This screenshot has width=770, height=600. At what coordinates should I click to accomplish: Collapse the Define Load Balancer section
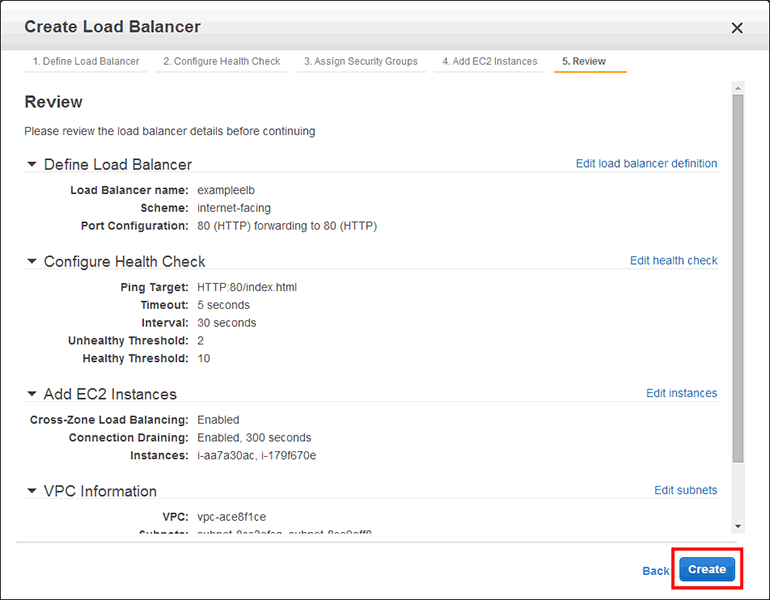coord(32,164)
